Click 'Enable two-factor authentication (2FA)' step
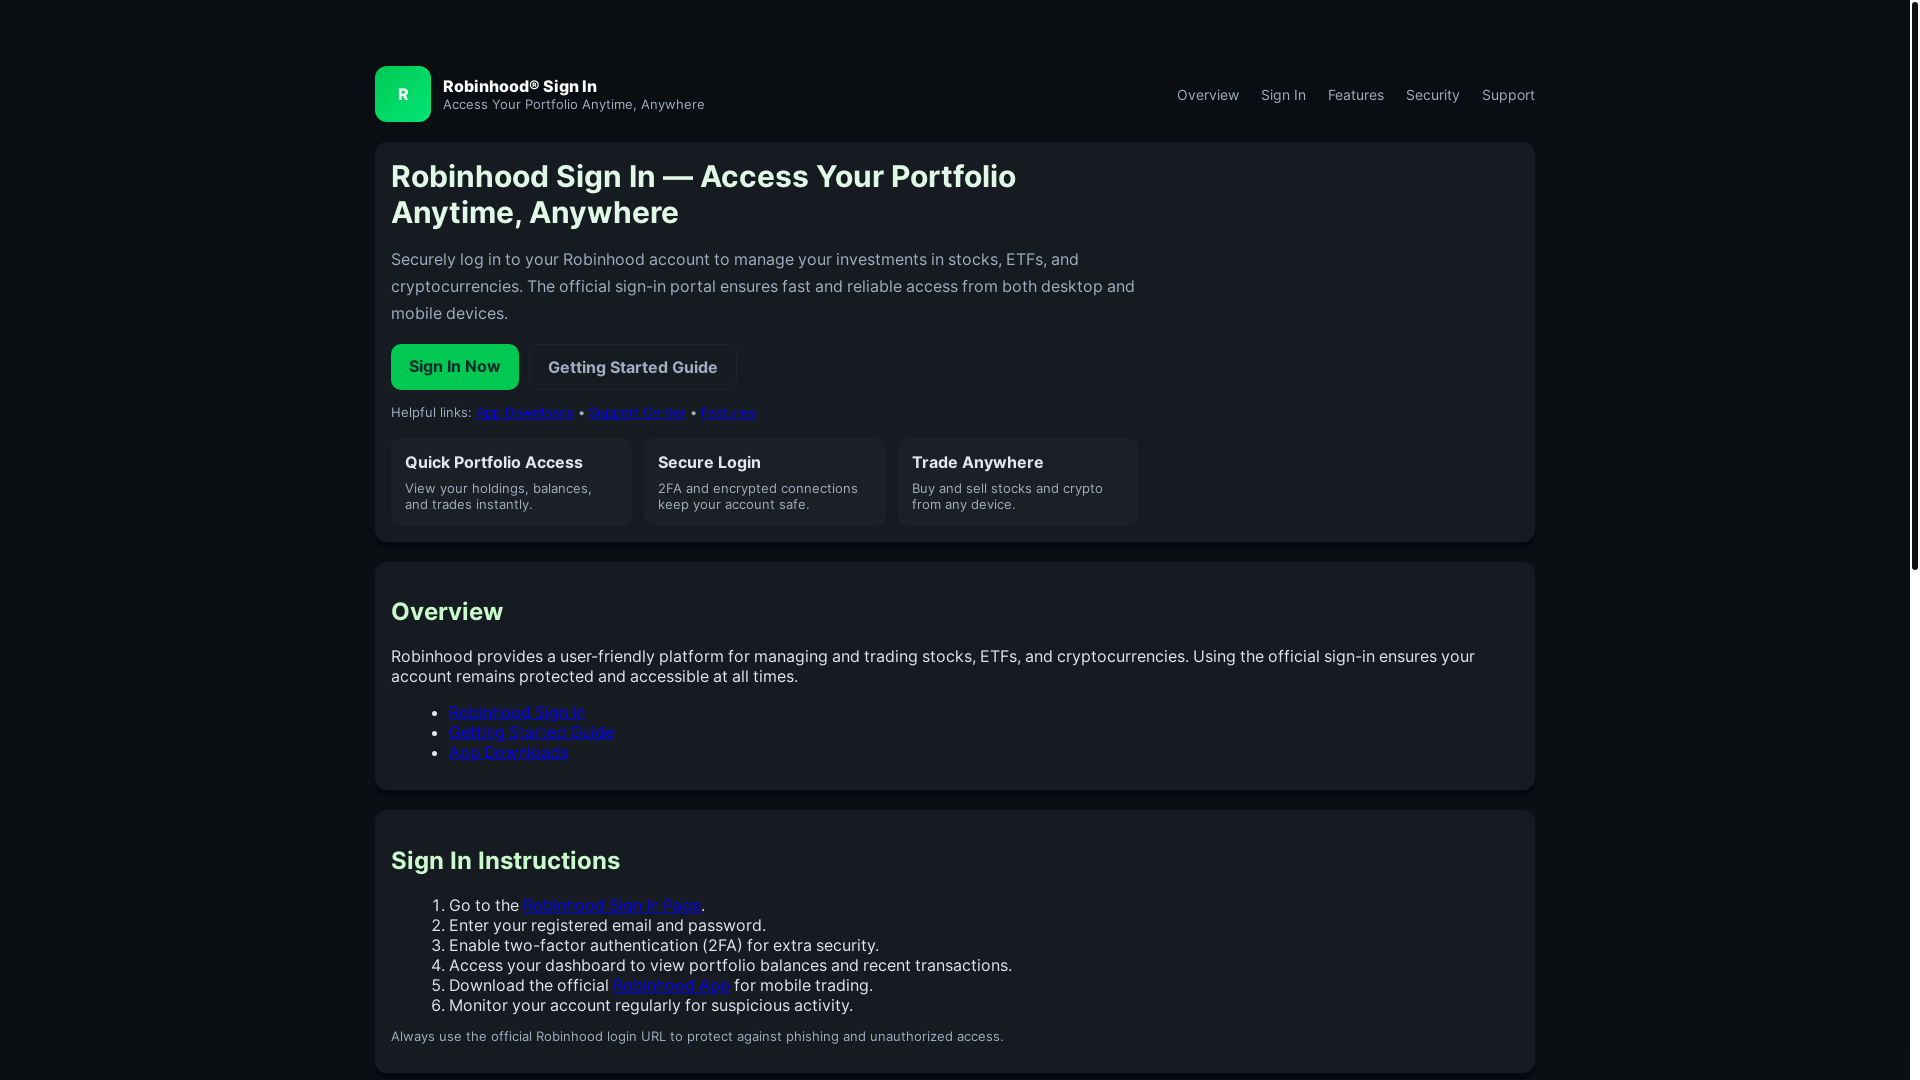Viewport: 1920px width, 1080px height. click(664, 945)
